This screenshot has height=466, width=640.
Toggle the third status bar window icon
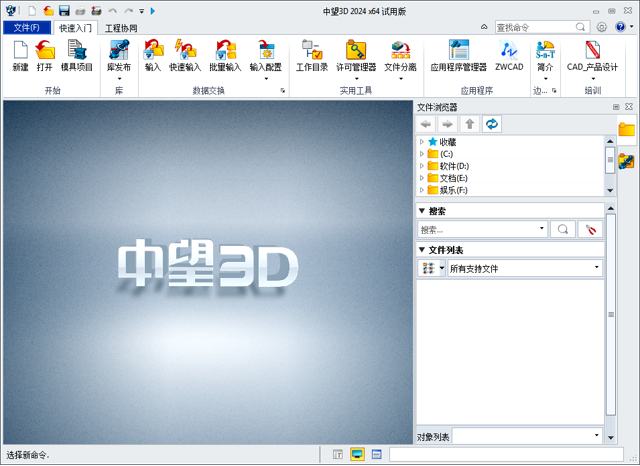[x=377, y=454]
